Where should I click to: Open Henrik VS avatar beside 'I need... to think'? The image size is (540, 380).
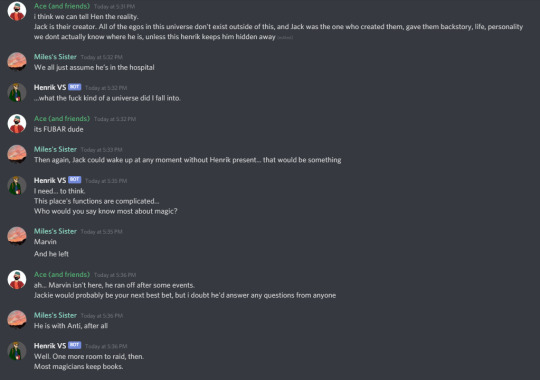(x=17, y=185)
